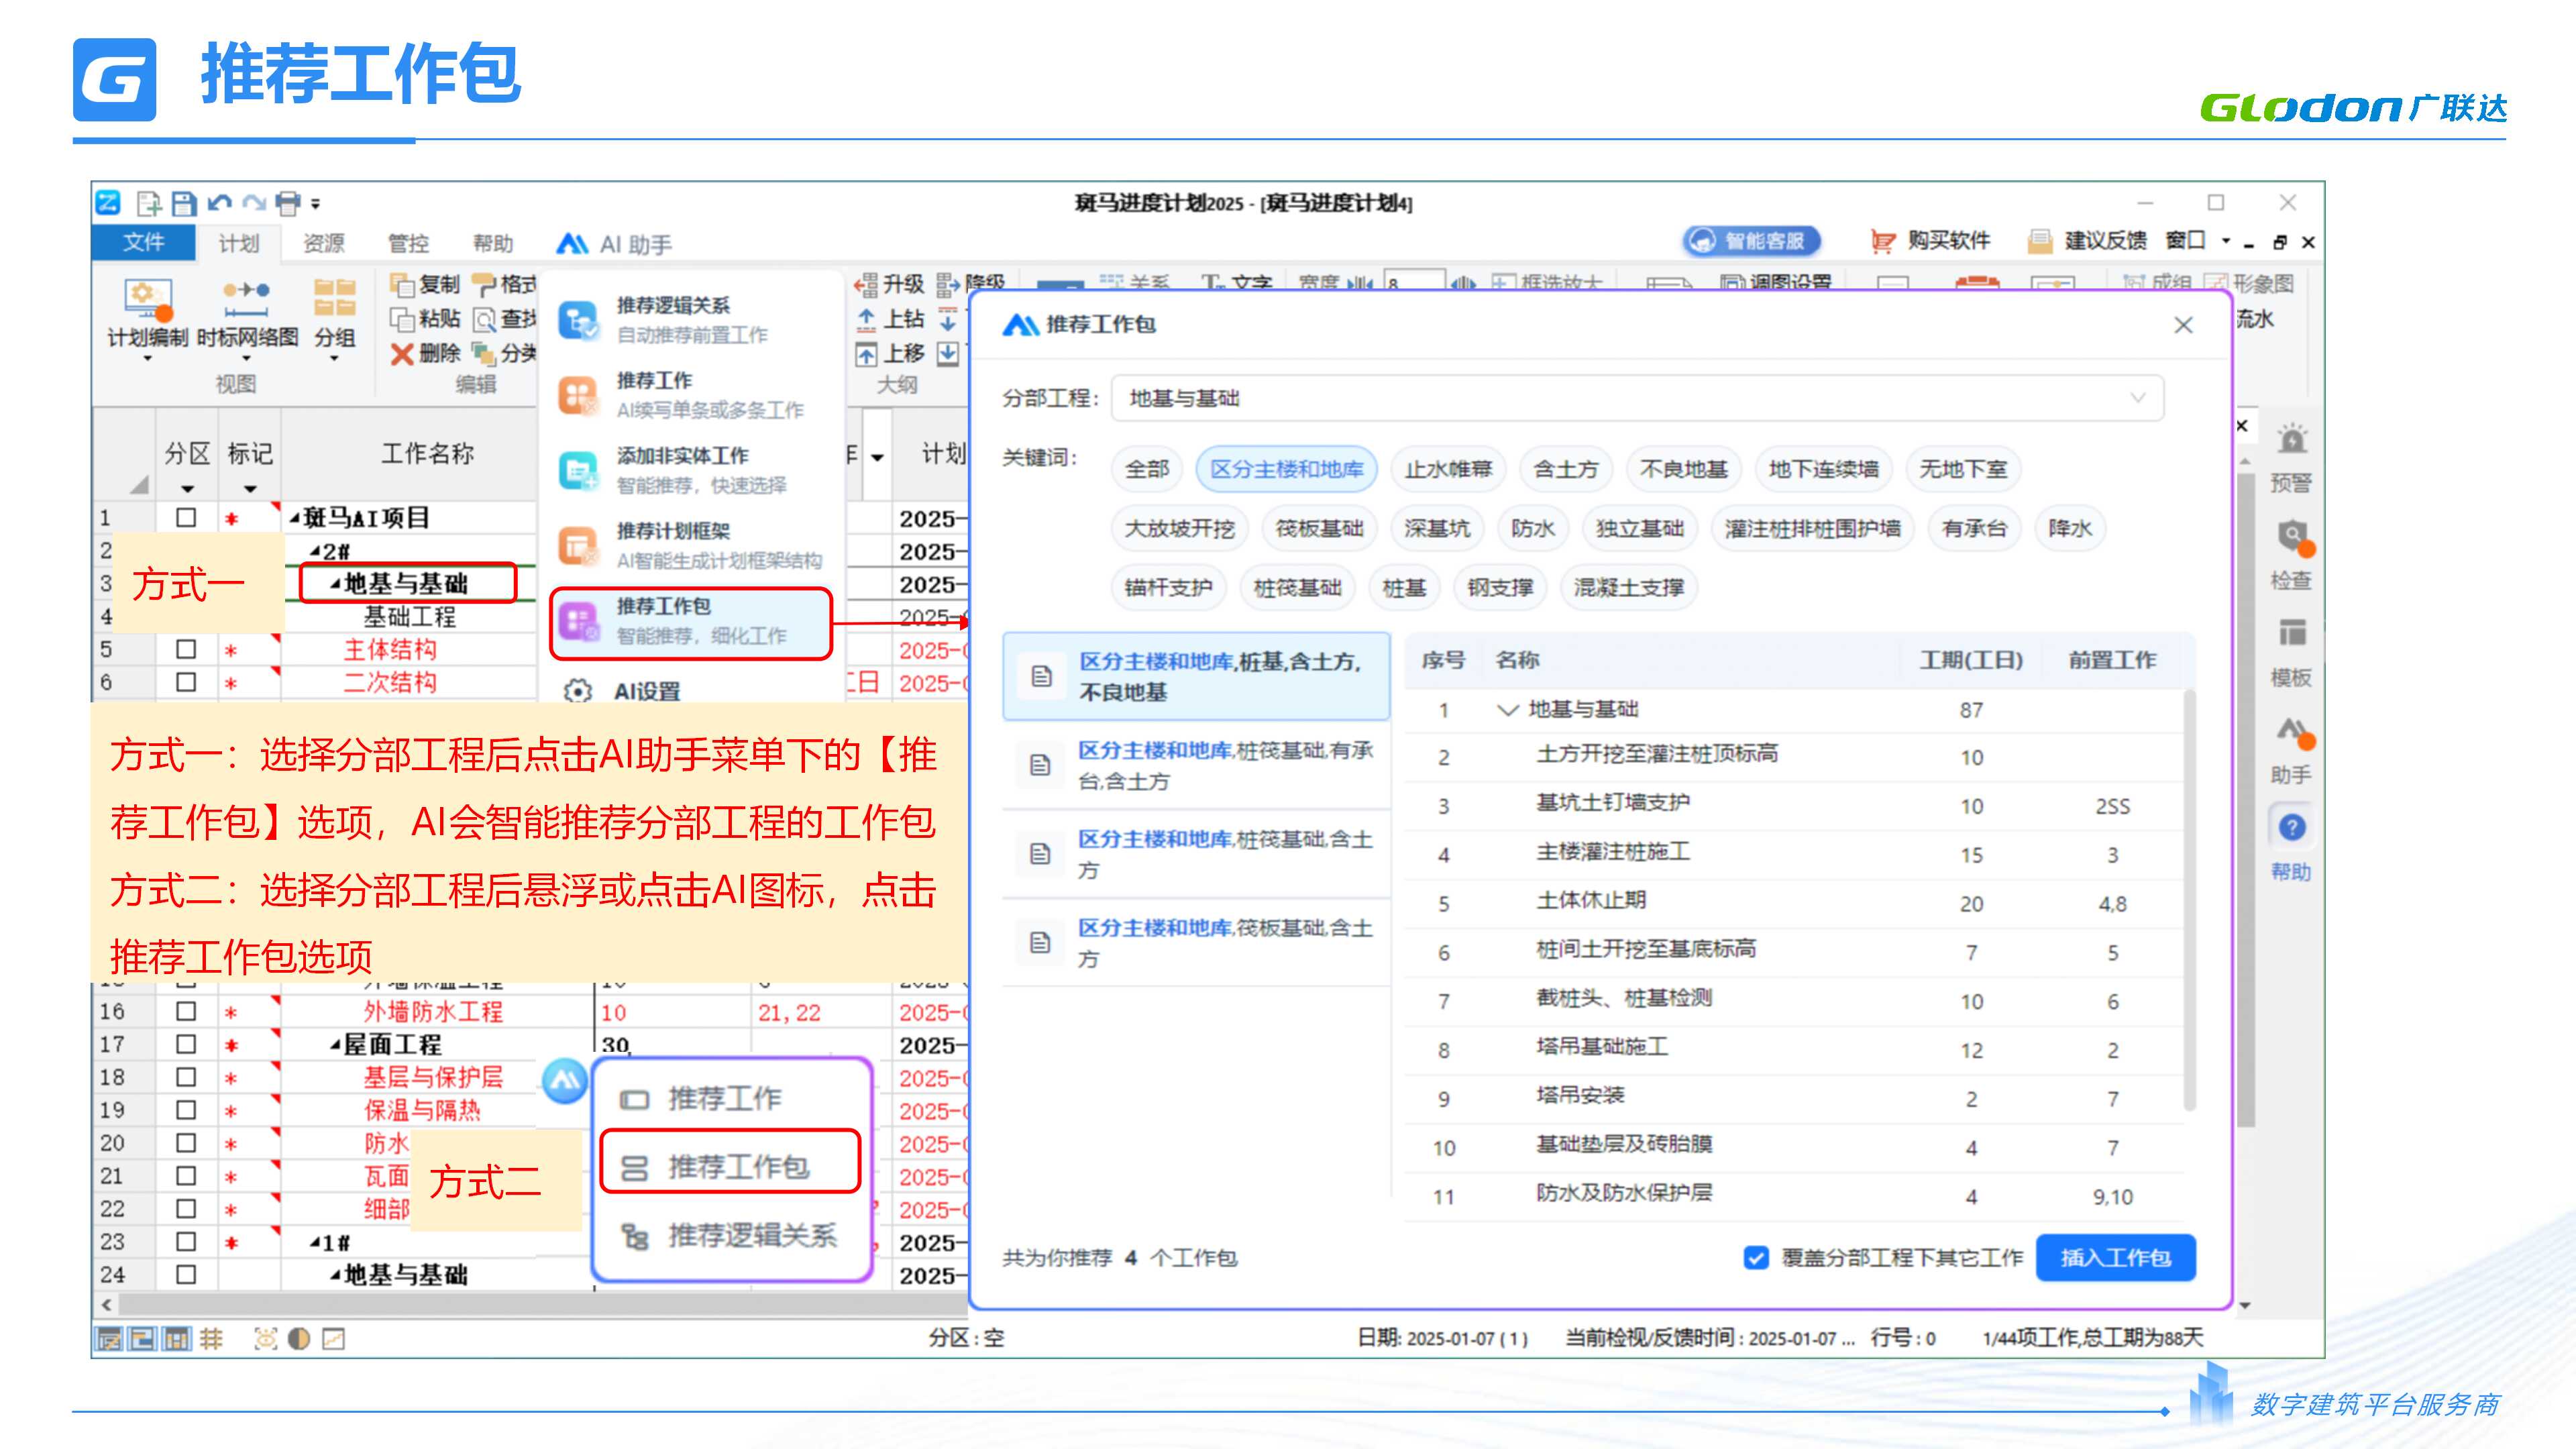2576x1449 pixels.
Task: Select the 全部 keyword chip
Action: [1147, 469]
